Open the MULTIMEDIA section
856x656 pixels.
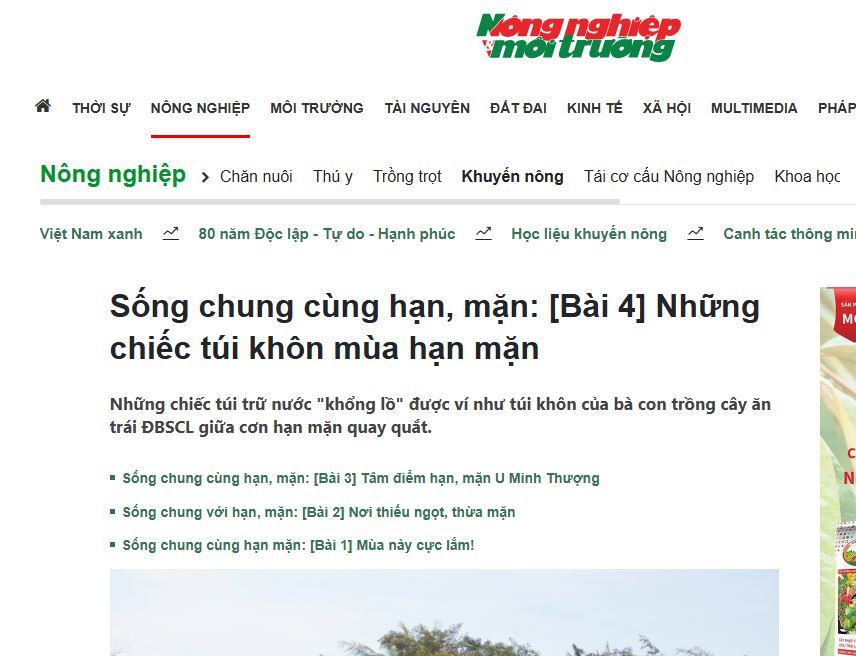(754, 108)
